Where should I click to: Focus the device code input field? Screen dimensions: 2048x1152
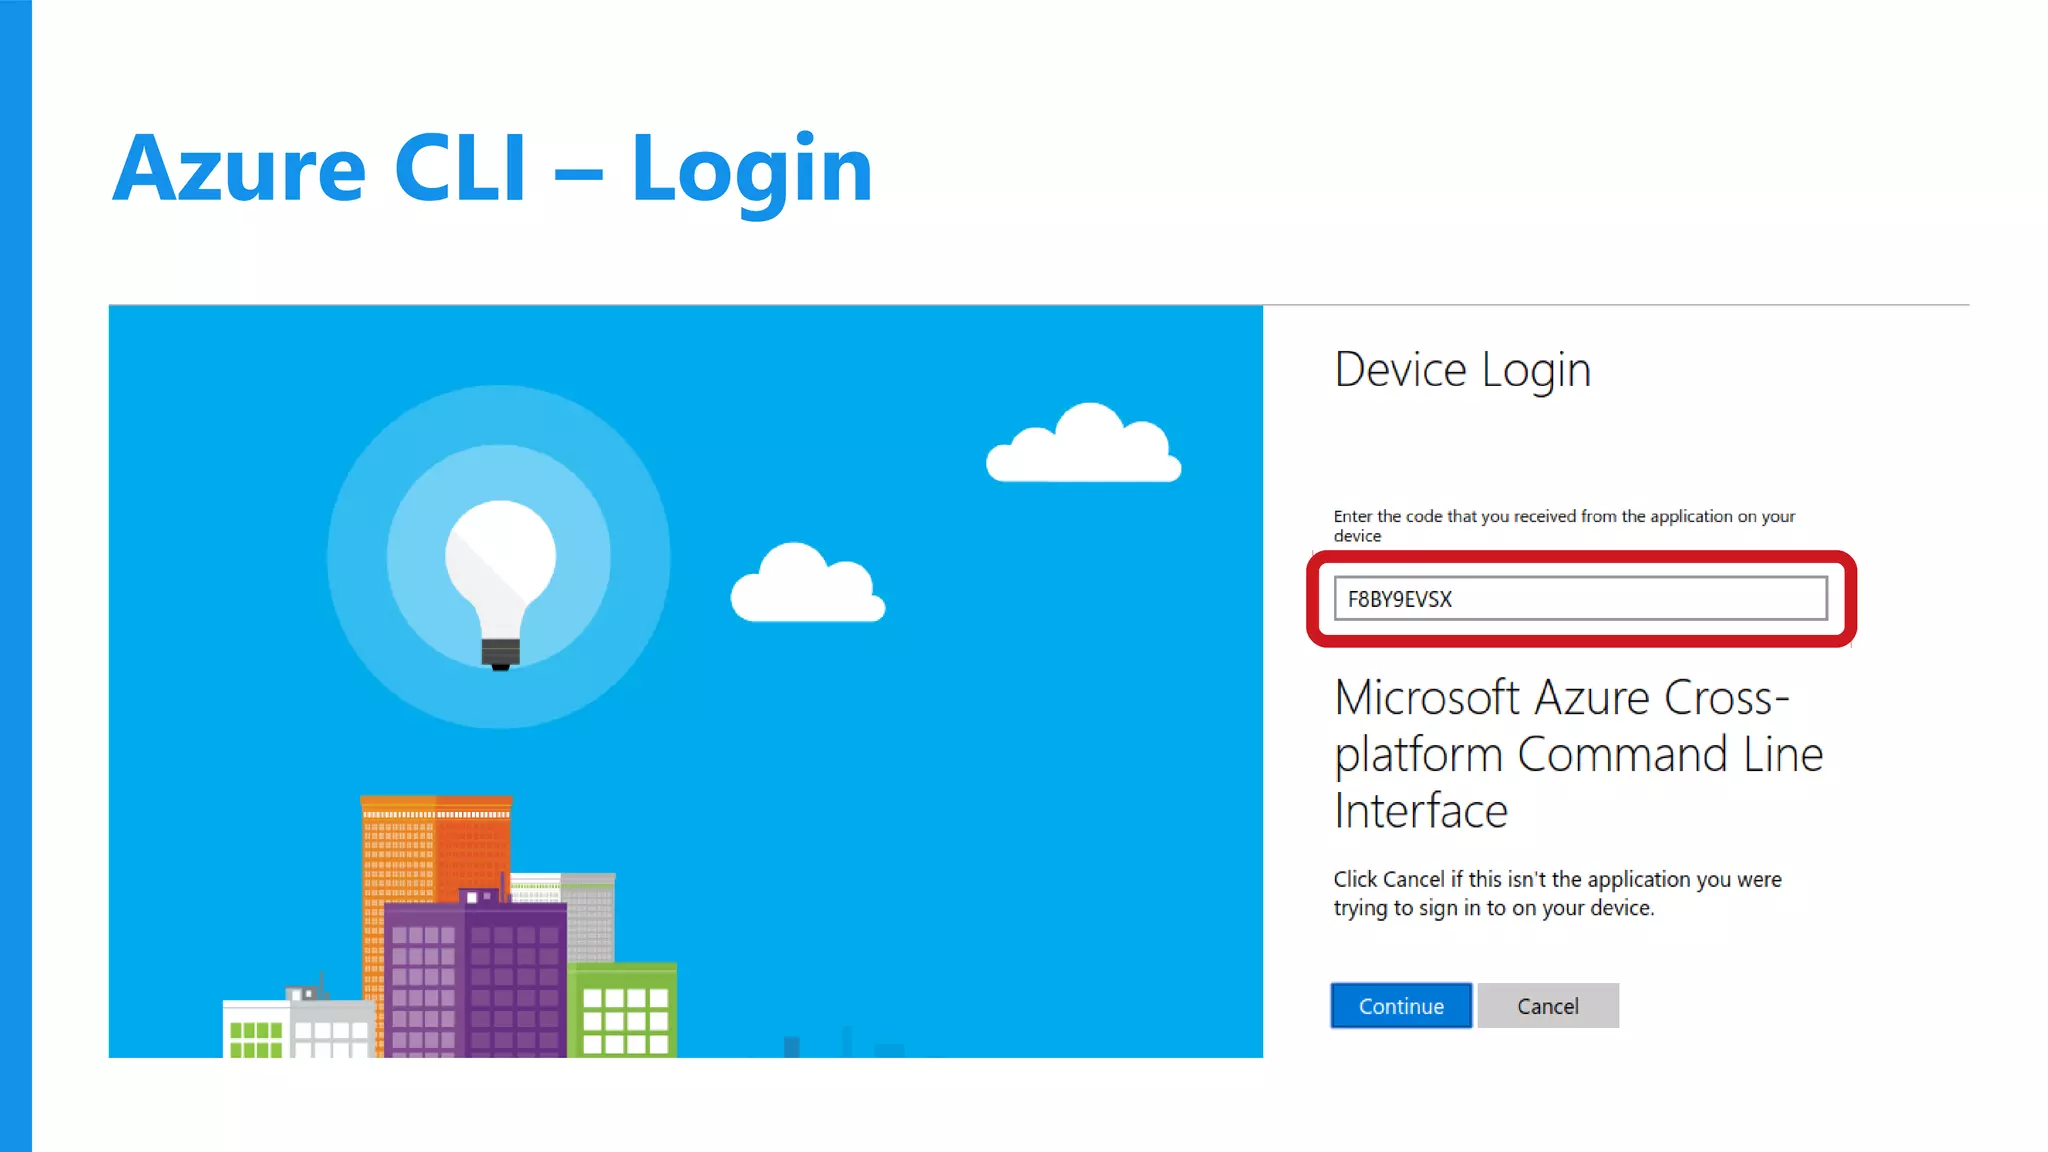[1581, 598]
